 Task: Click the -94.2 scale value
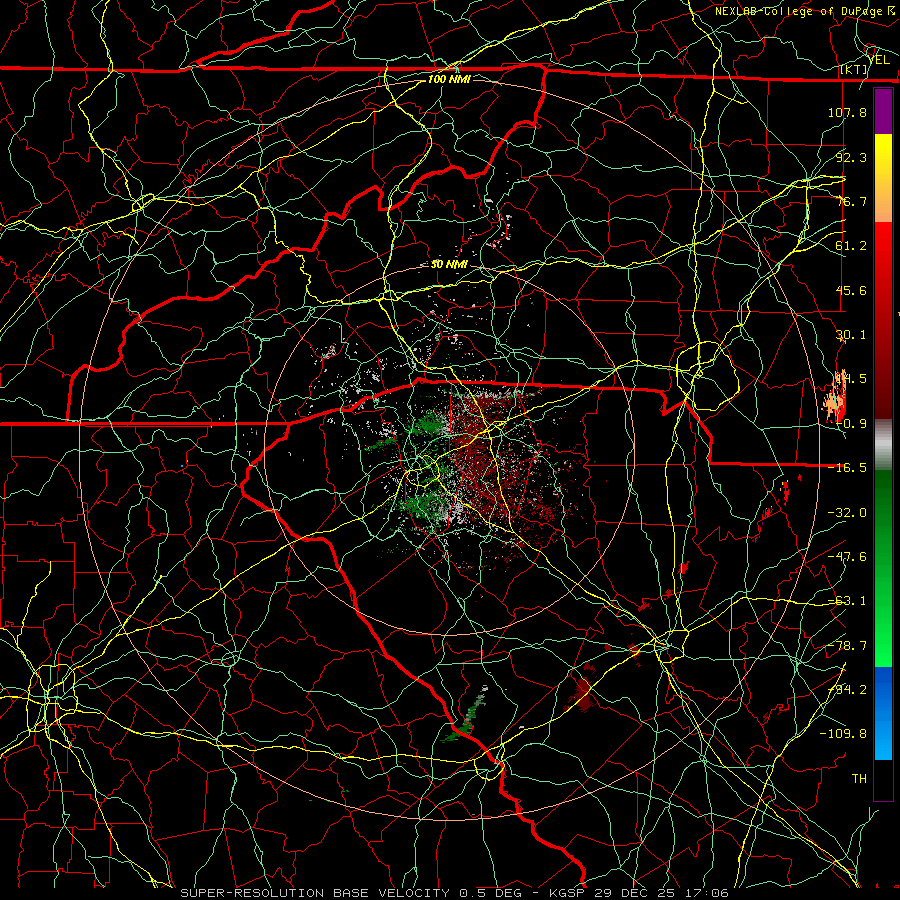tap(847, 690)
